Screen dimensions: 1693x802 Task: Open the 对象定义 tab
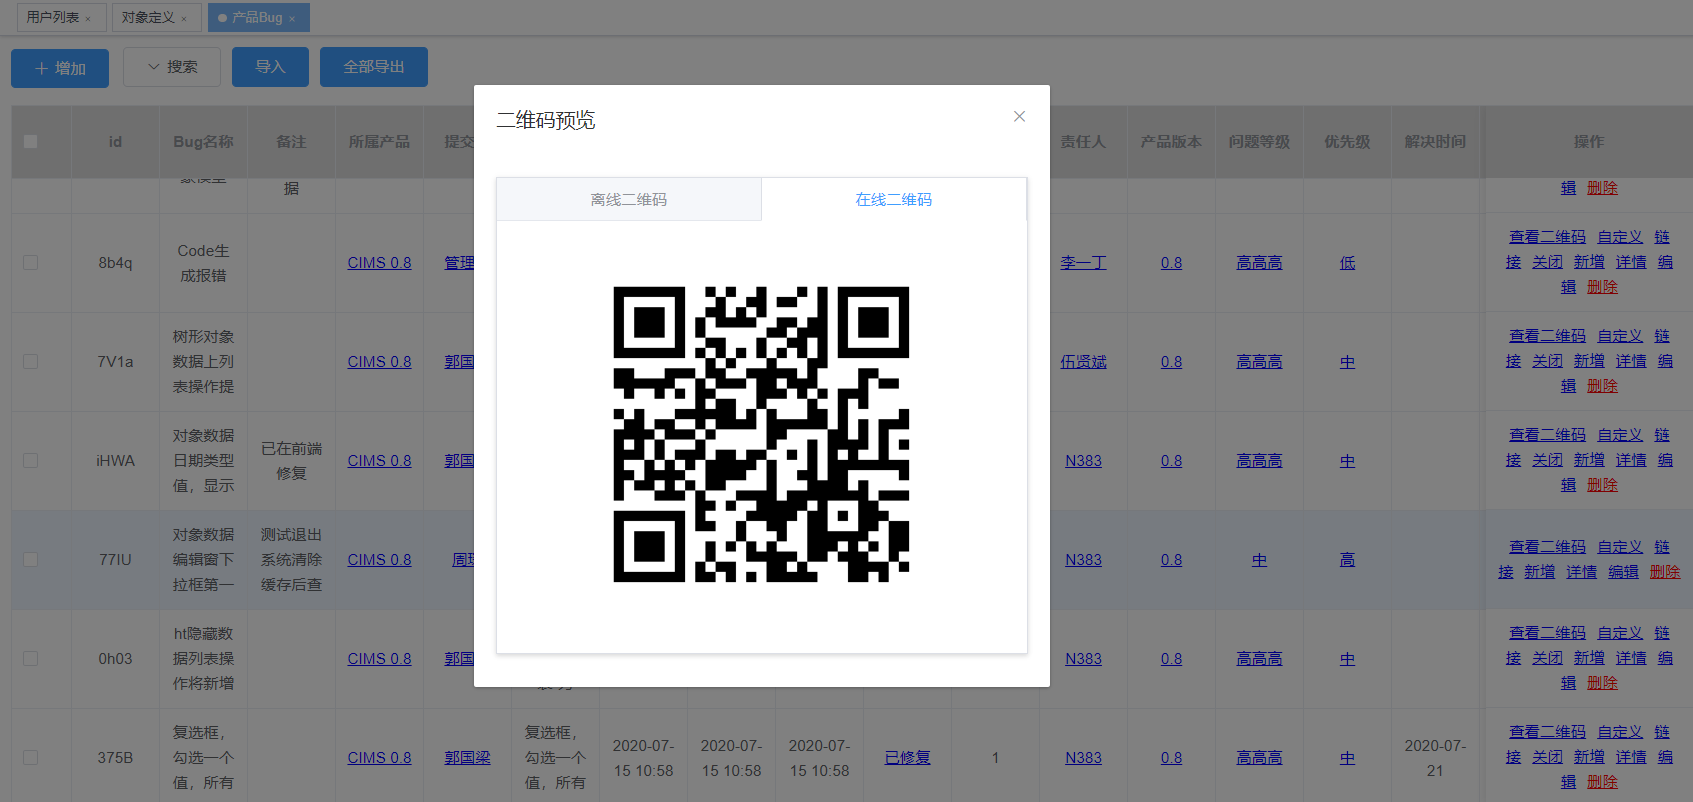148,17
